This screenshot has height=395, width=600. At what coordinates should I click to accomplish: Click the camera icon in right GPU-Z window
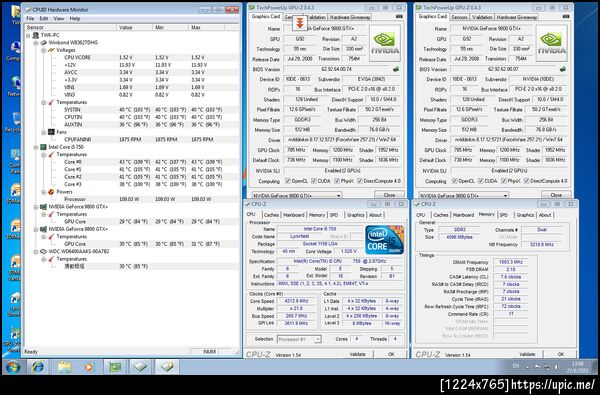pos(566,16)
